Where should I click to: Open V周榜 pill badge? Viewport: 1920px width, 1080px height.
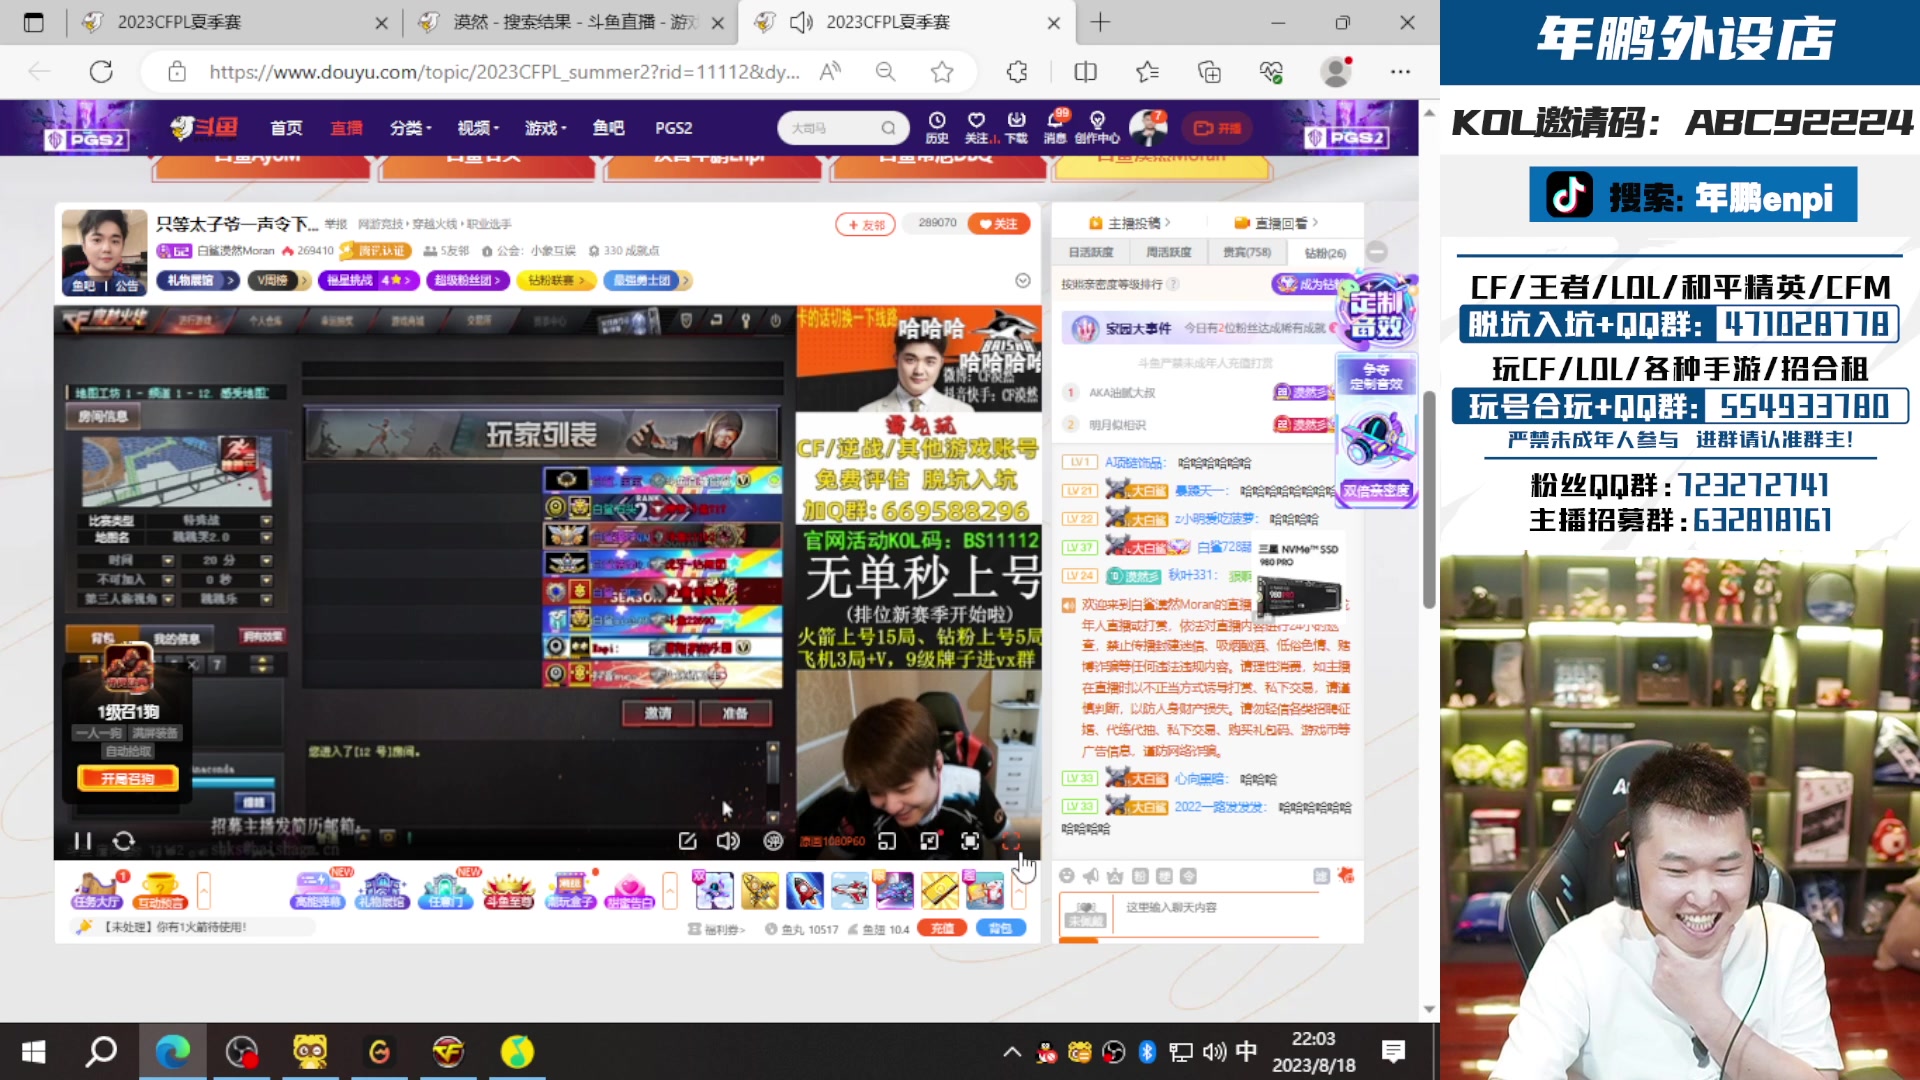click(x=278, y=280)
